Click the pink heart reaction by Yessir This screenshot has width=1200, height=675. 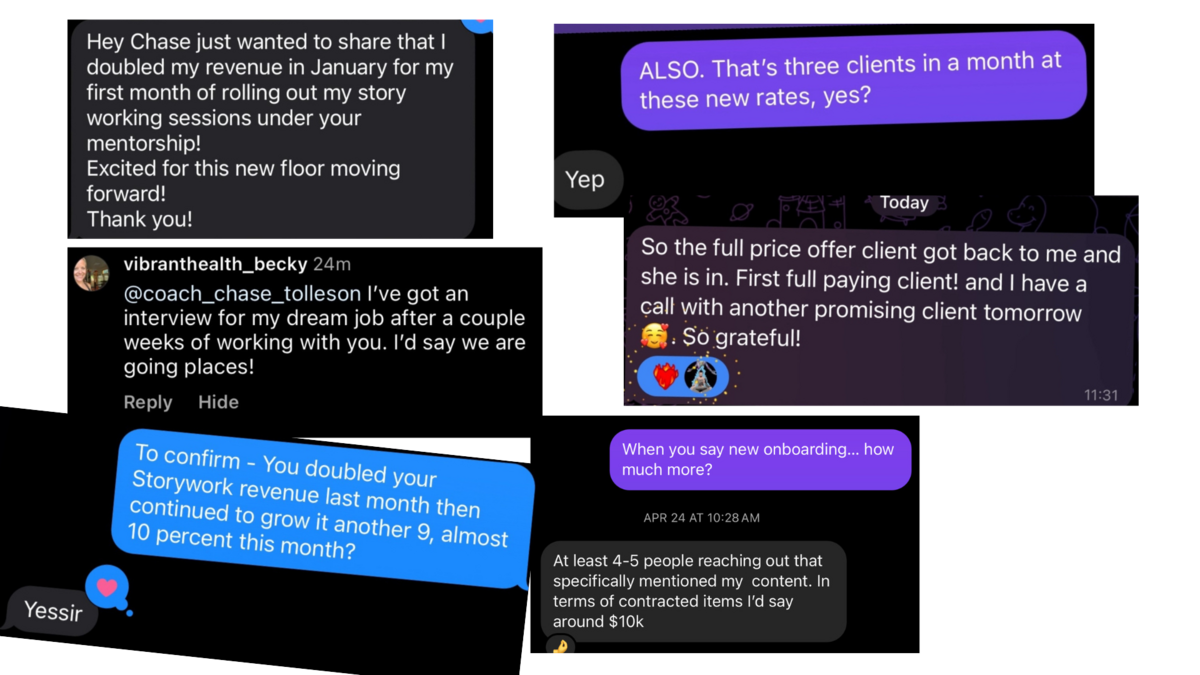(107, 587)
